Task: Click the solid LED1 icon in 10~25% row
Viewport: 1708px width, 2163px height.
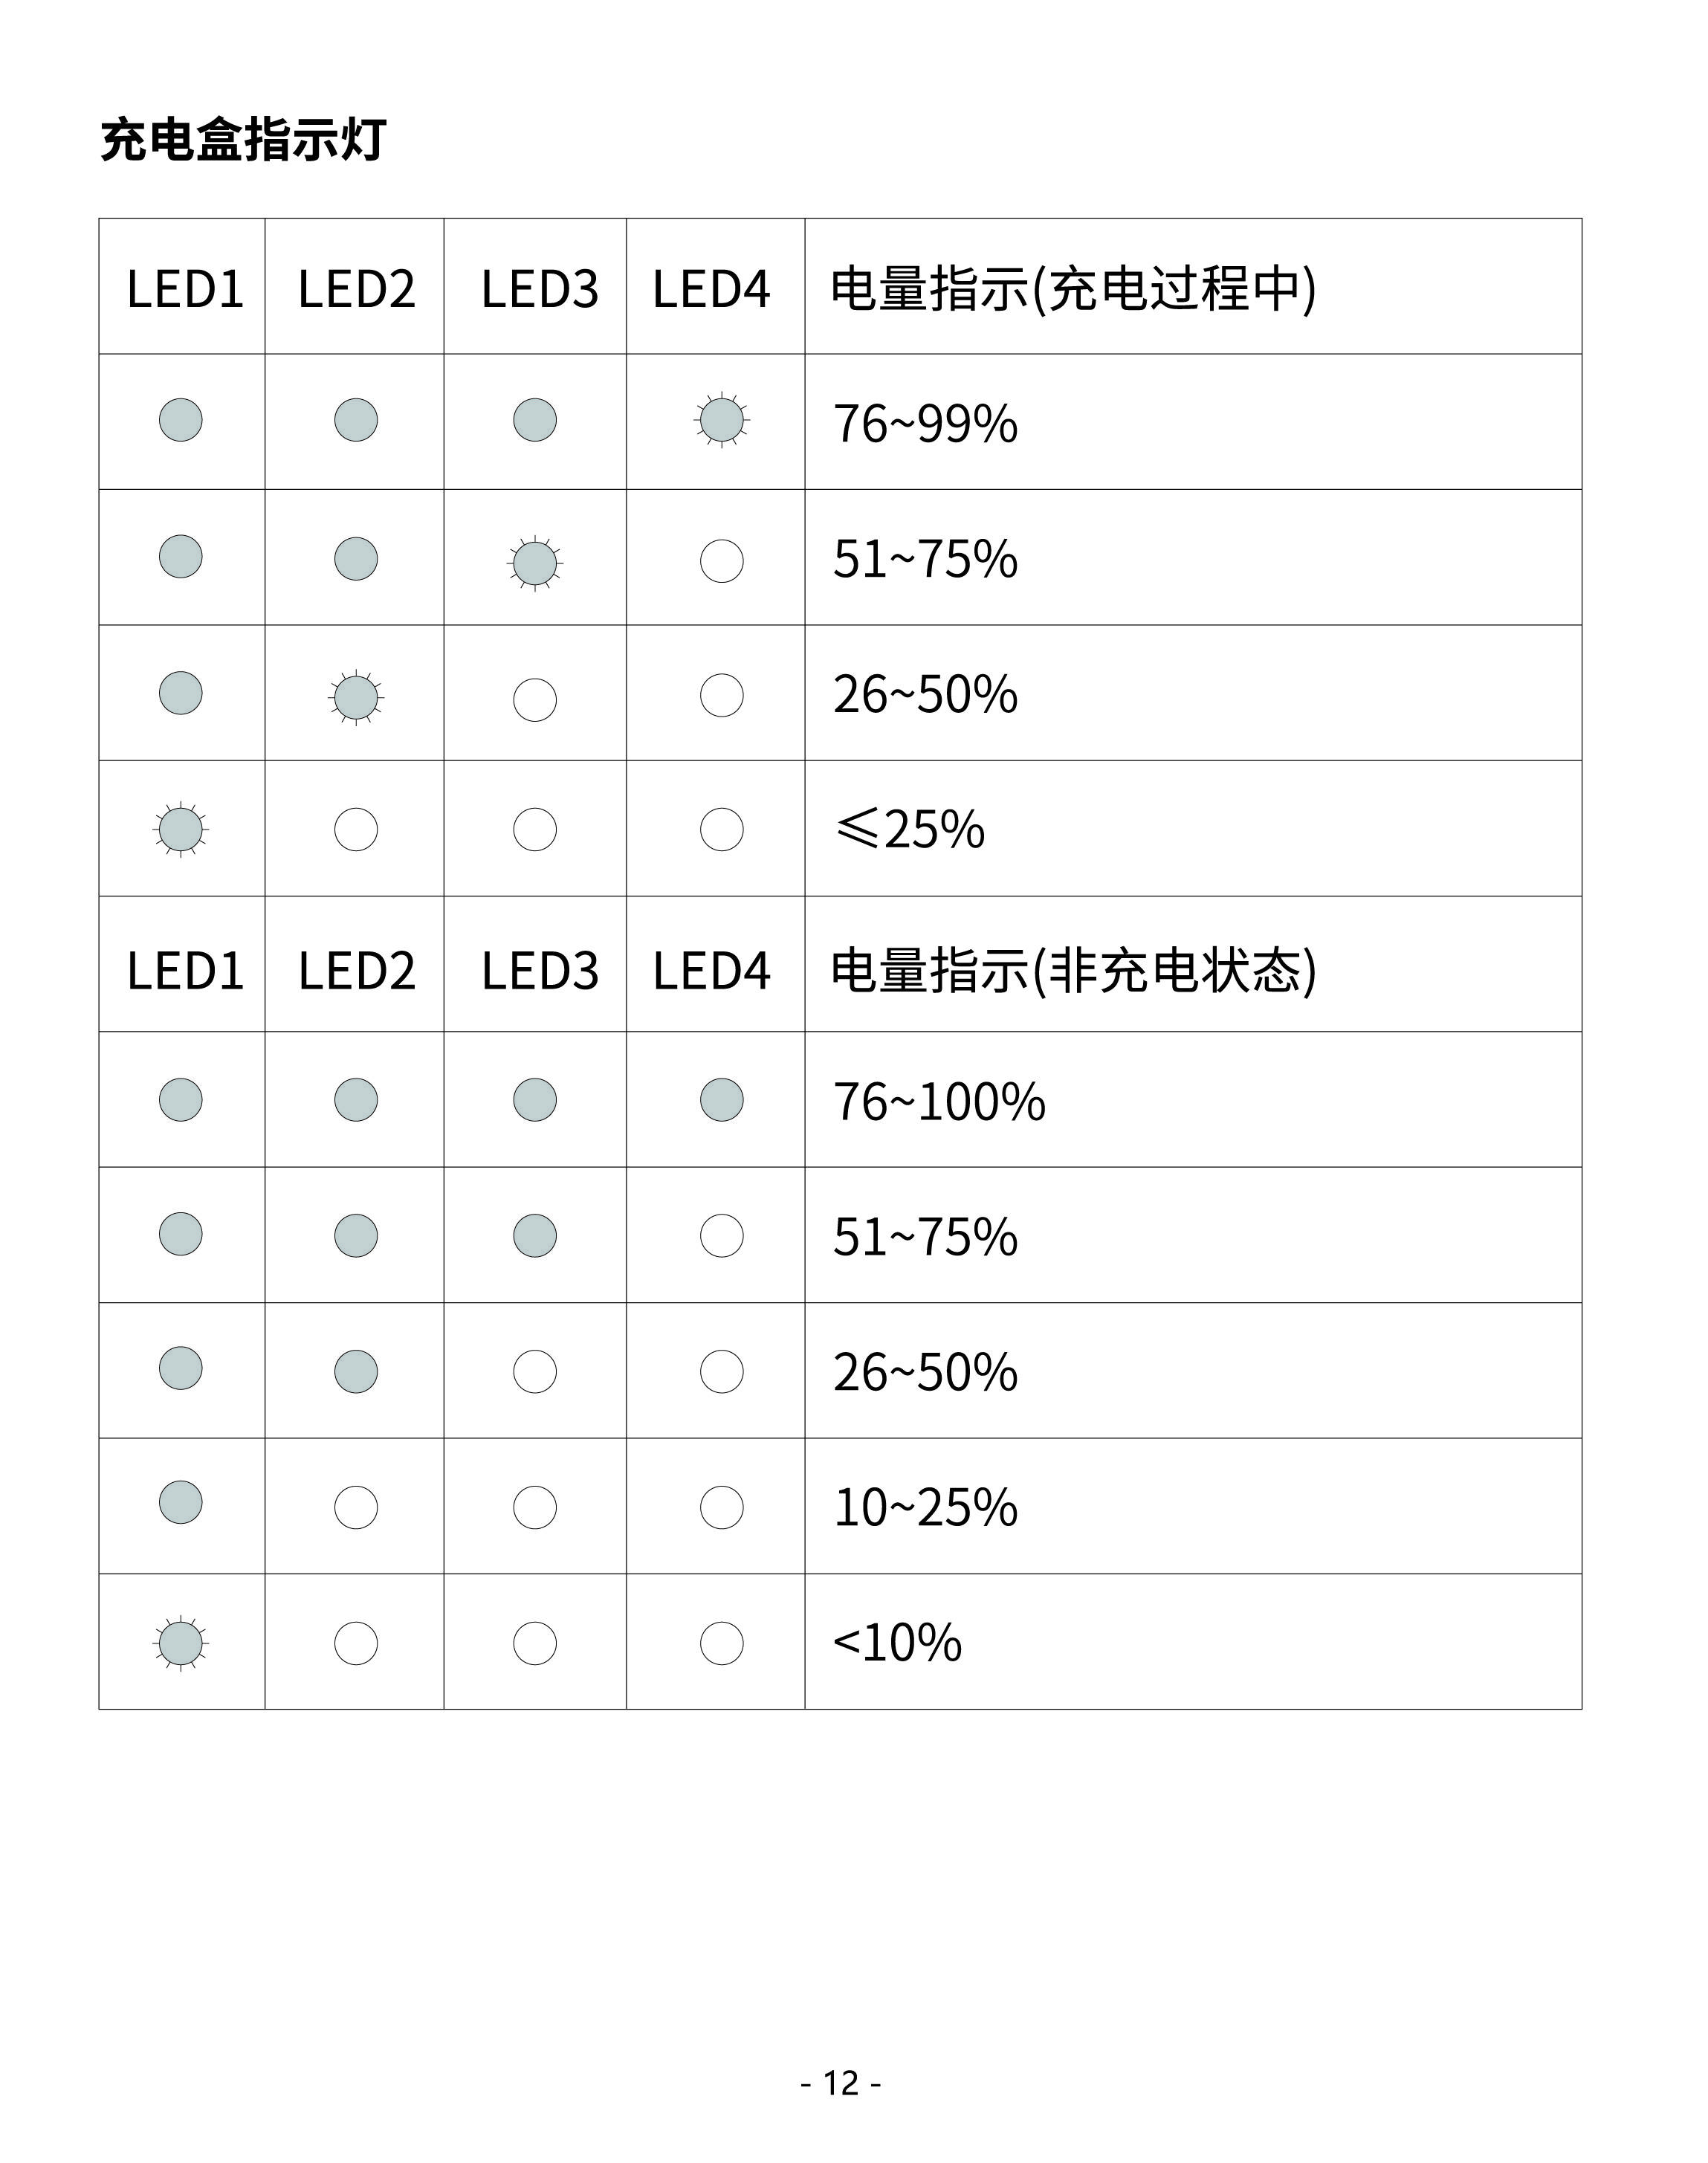Action: 181,1502
